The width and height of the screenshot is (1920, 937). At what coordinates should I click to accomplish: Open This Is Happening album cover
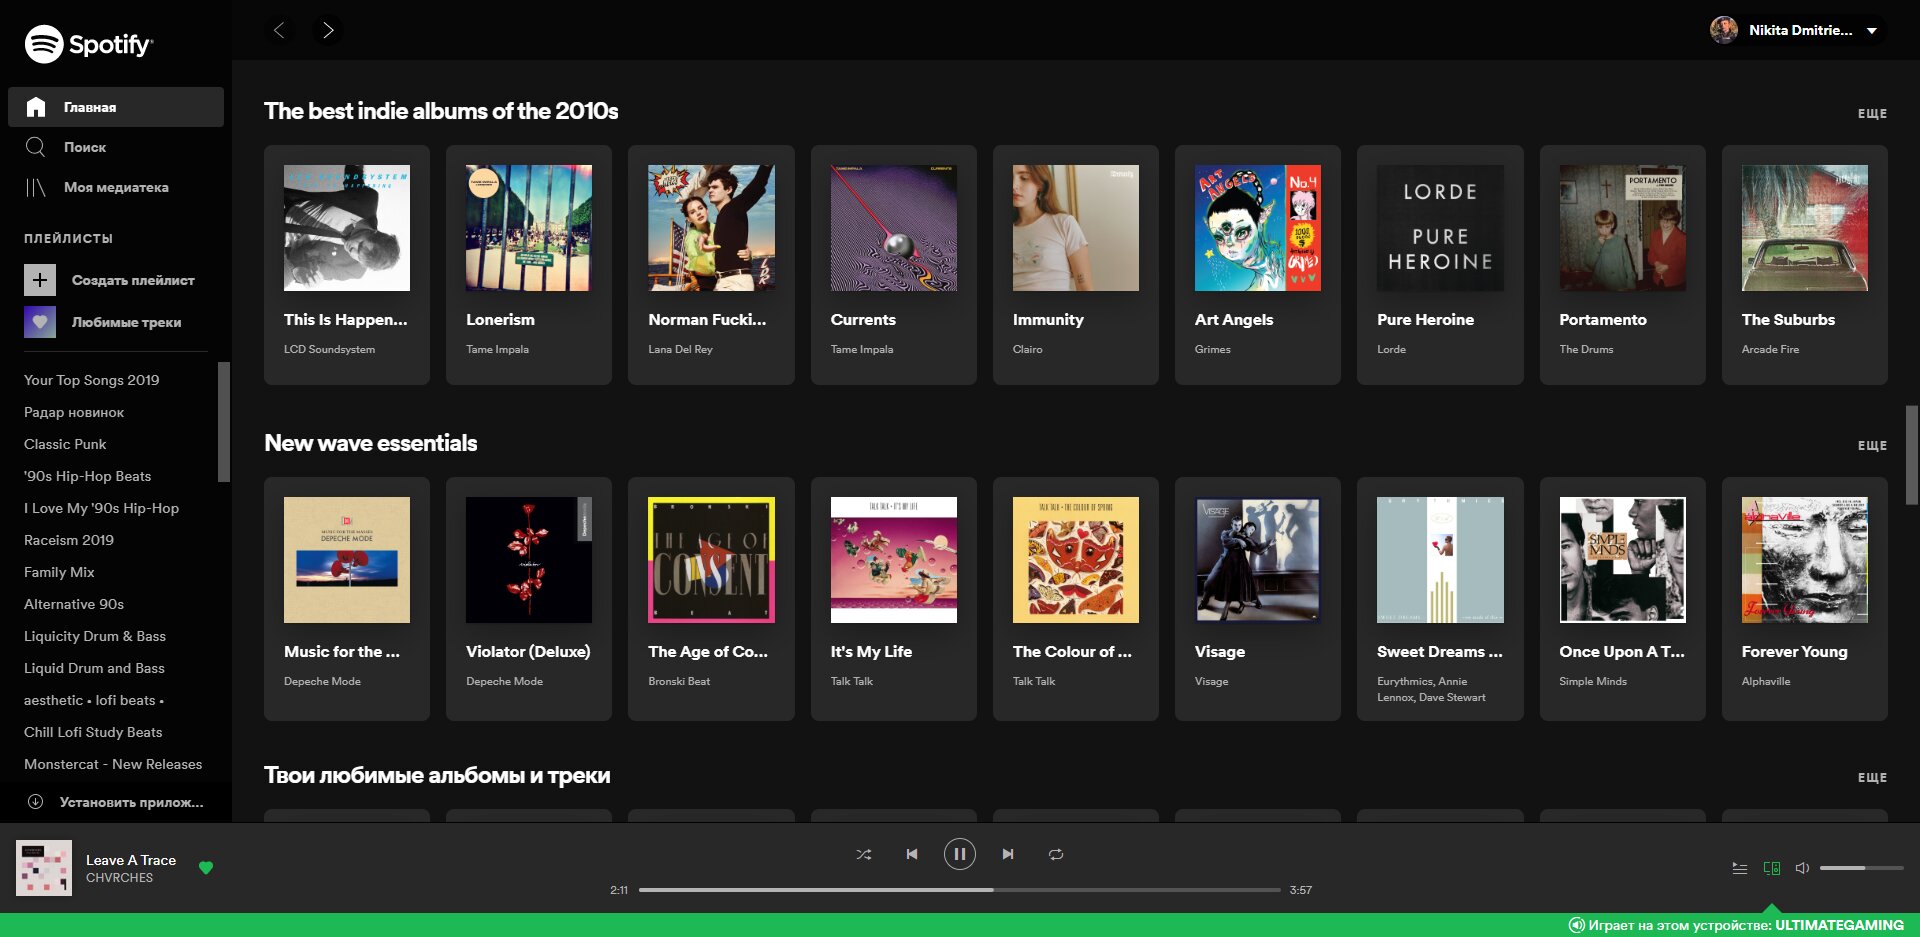coord(347,228)
